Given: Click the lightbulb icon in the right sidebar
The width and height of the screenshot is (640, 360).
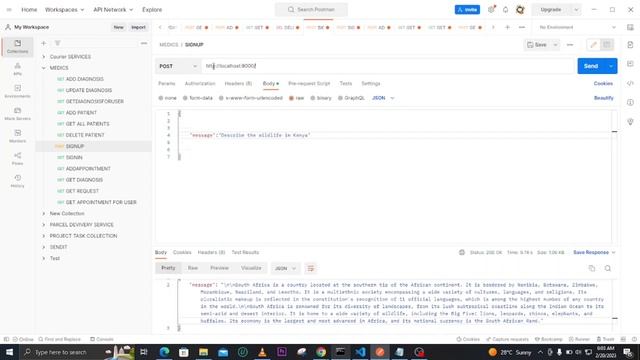Looking at the screenshot, I should point(630,122).
